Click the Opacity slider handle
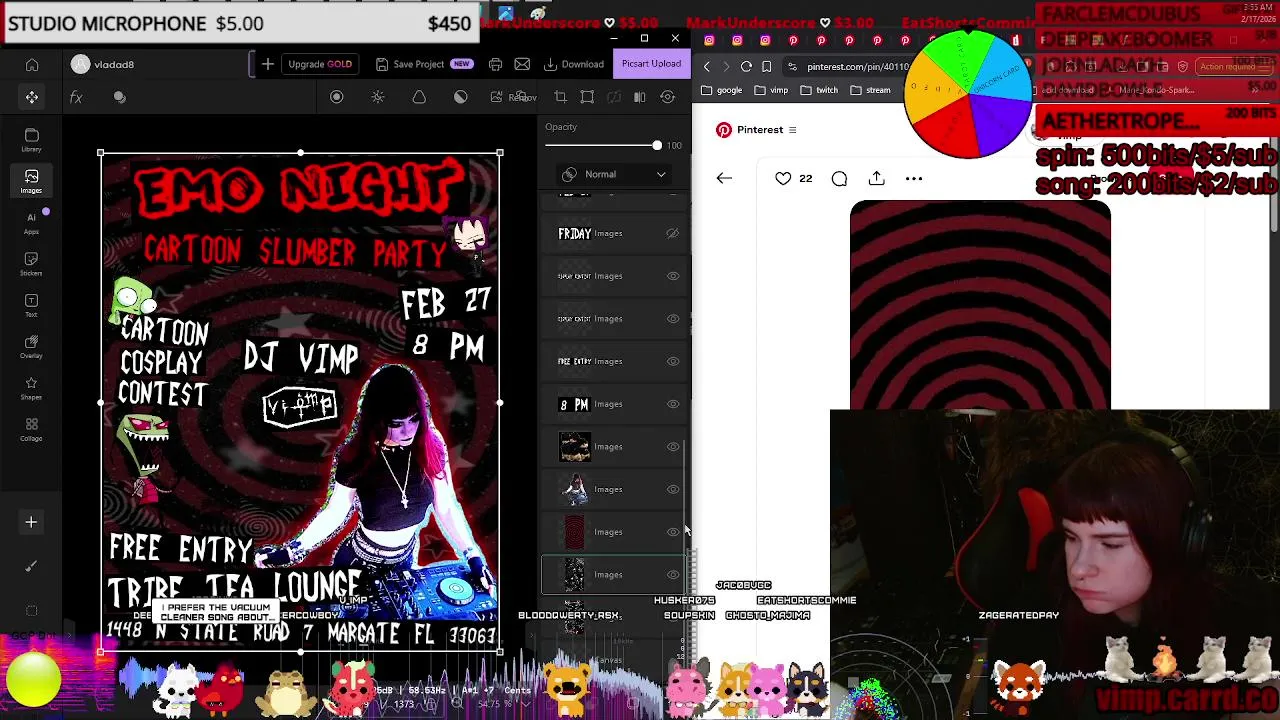 [657, 146]
